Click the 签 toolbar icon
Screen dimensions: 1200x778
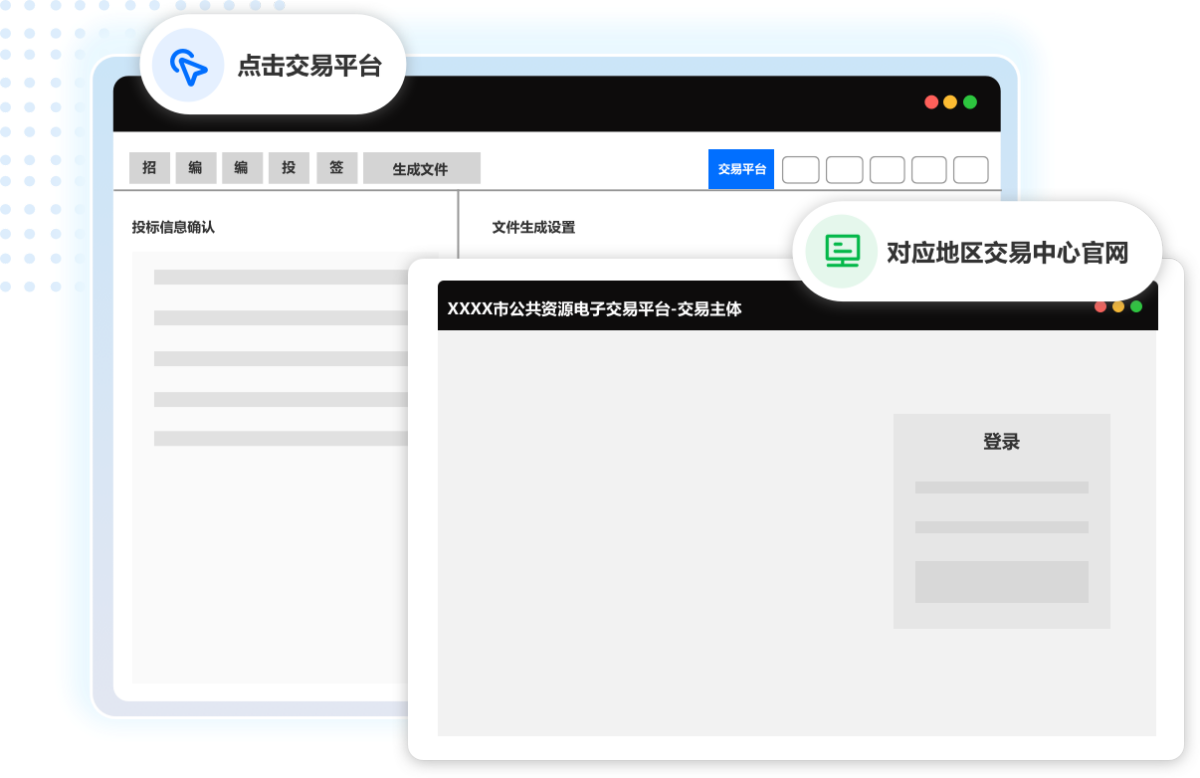[336, 168]
